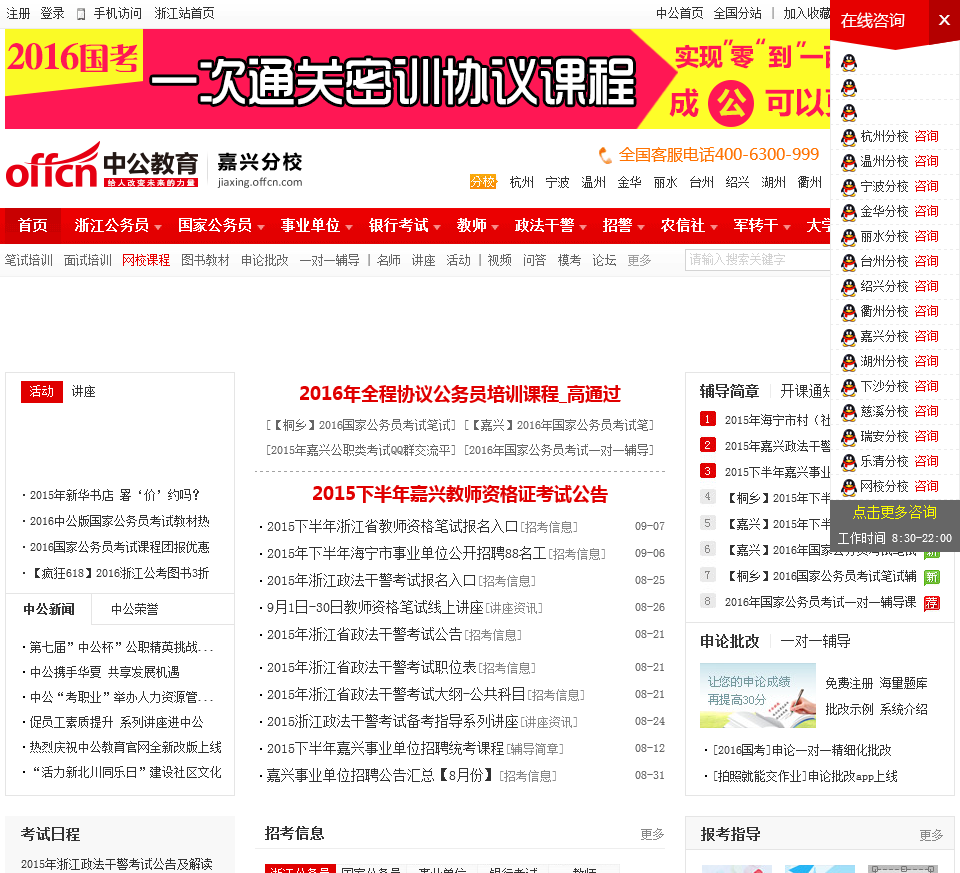Open 2015下半年嘉兴教师资格证考试公告 headline
Screen dimensions: 960x873
tap(460, 494)
